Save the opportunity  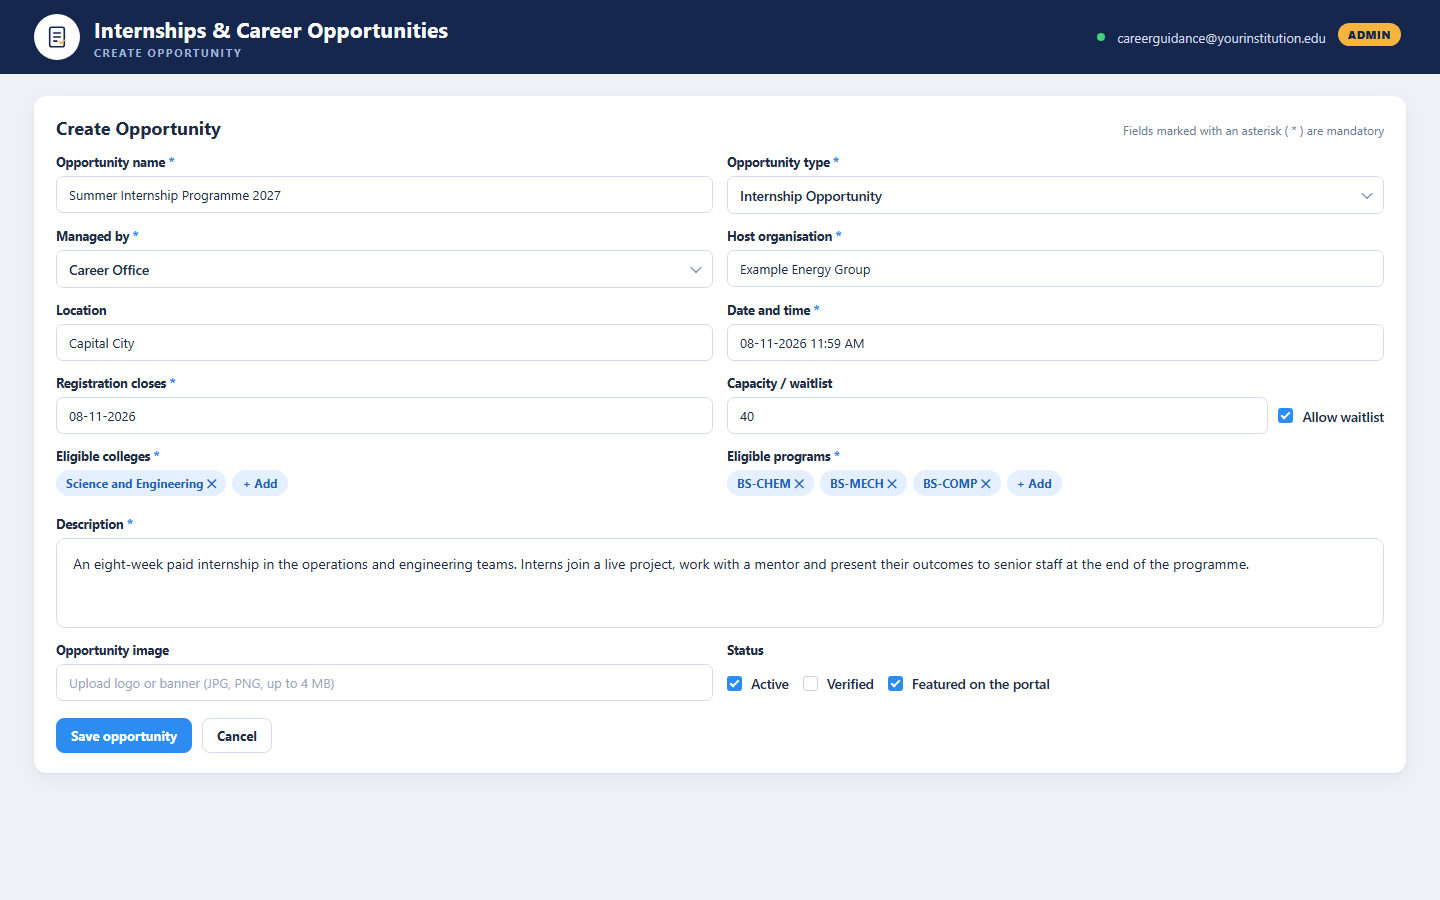click(x=124, y=736)
